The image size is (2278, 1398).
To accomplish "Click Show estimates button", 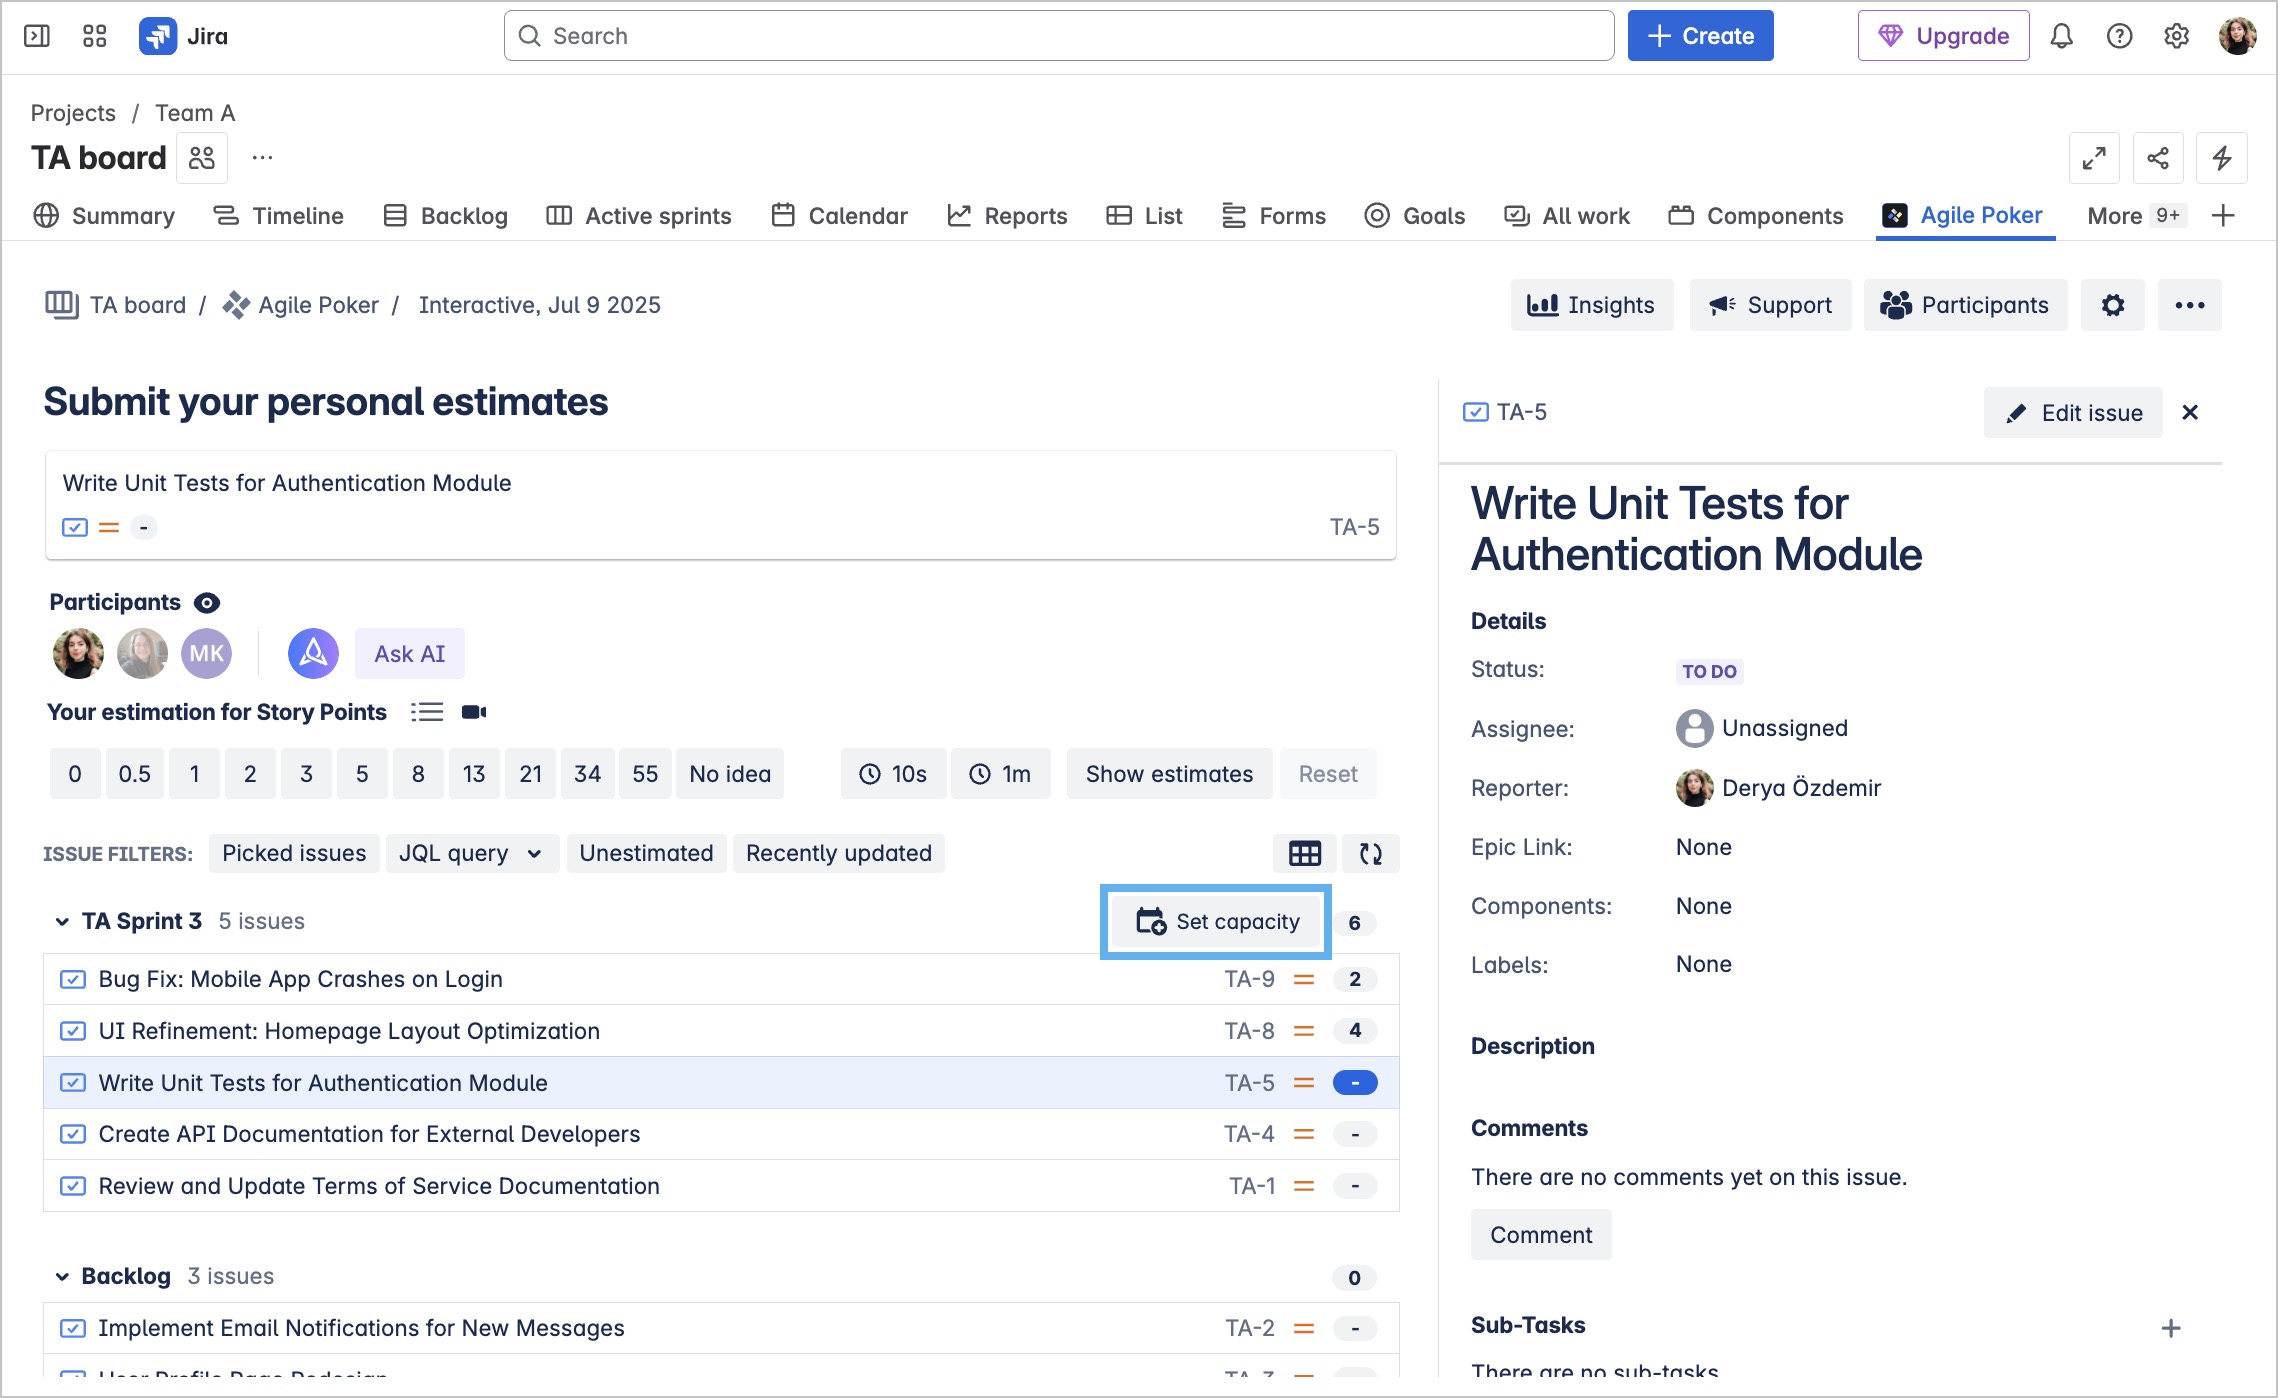I will [1169, 774].
